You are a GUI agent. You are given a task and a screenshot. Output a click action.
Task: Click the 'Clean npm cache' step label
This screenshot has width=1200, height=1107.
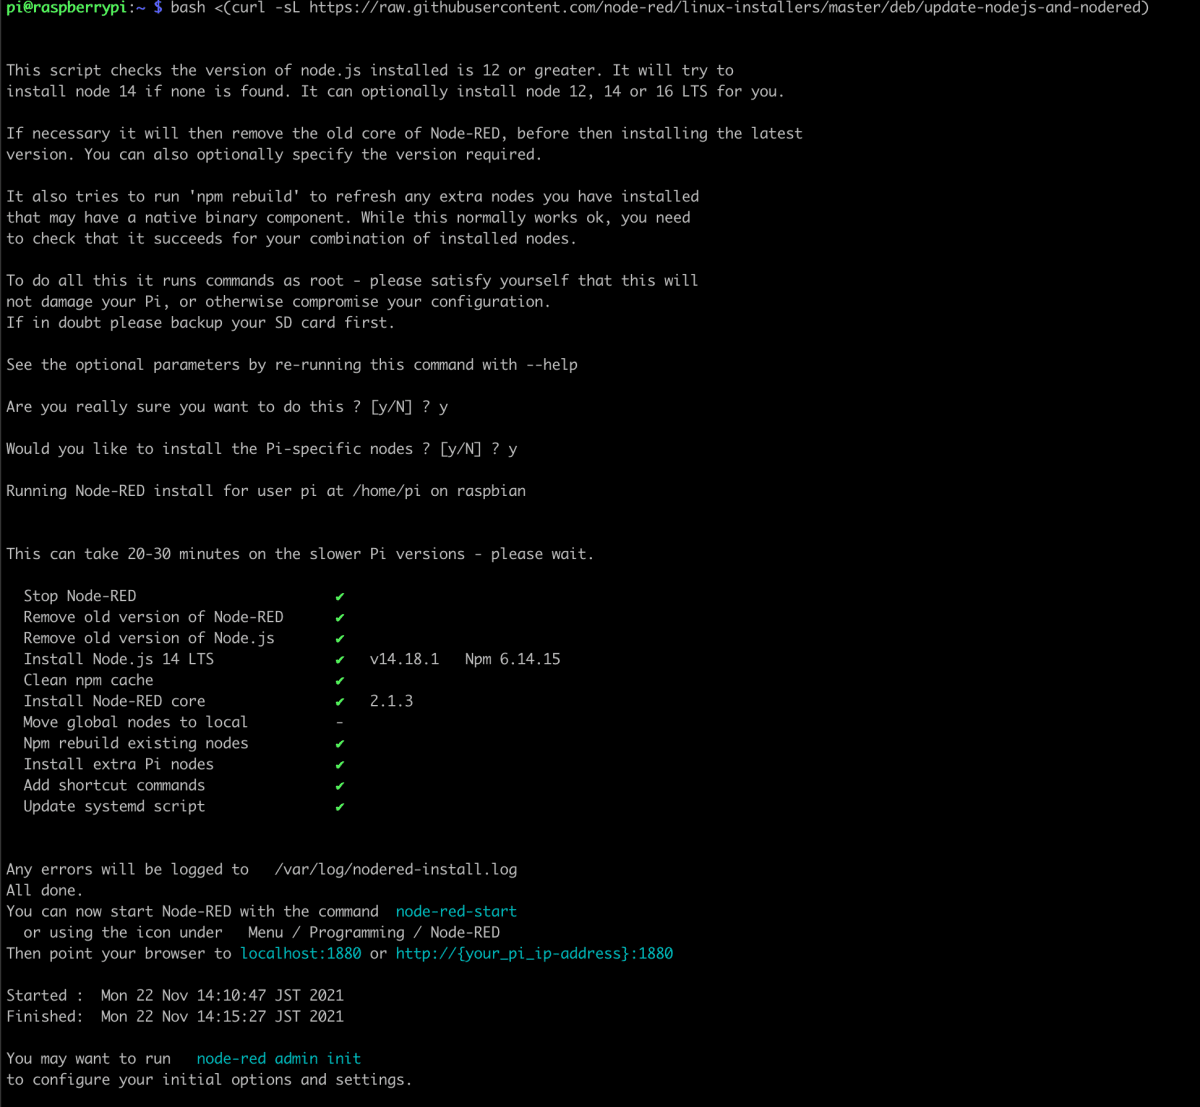coord(89,680)
